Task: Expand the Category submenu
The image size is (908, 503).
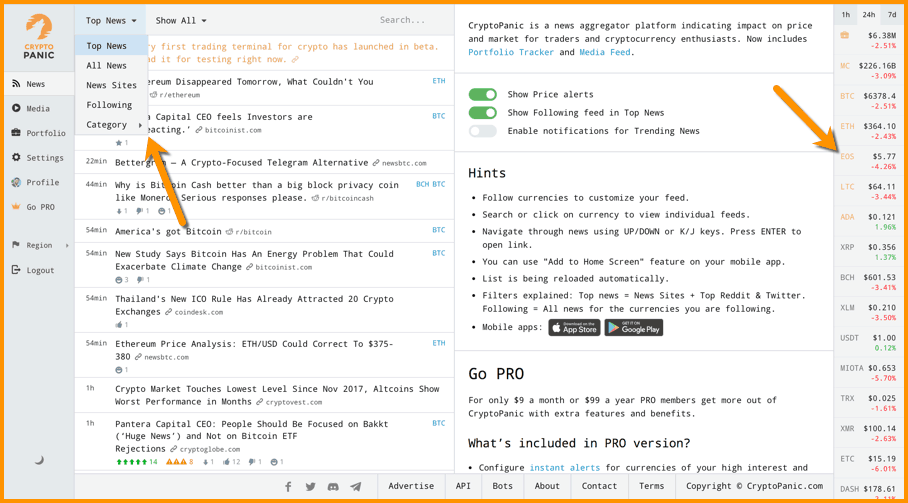Action: (x=111, y=124)
